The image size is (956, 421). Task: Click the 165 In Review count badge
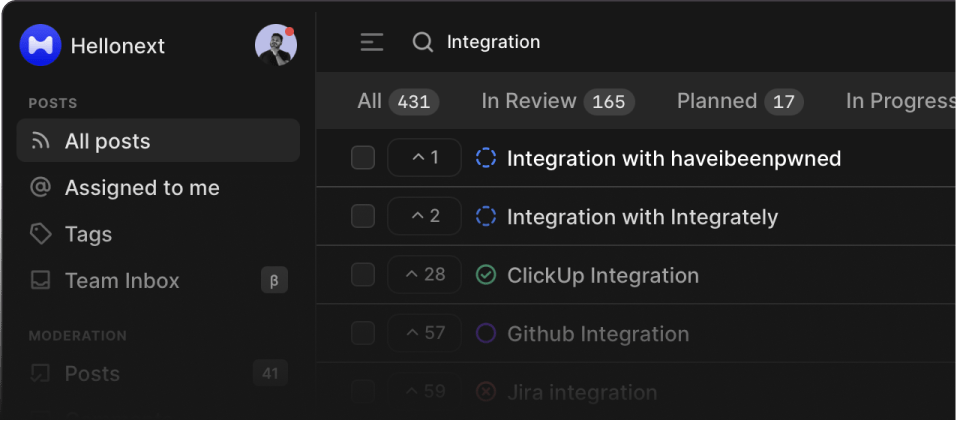point(609,102)
